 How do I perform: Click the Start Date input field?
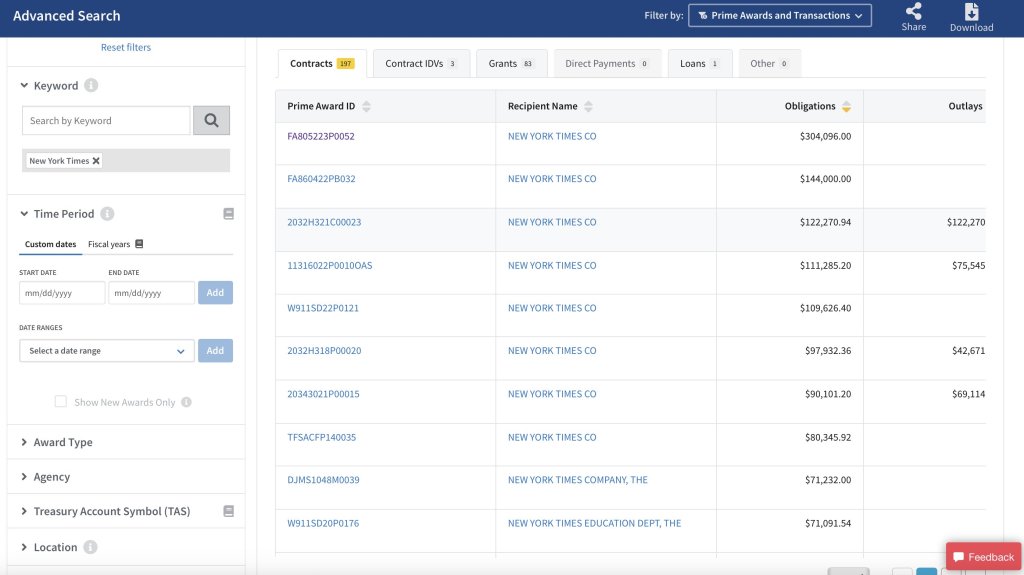[62, 293]
